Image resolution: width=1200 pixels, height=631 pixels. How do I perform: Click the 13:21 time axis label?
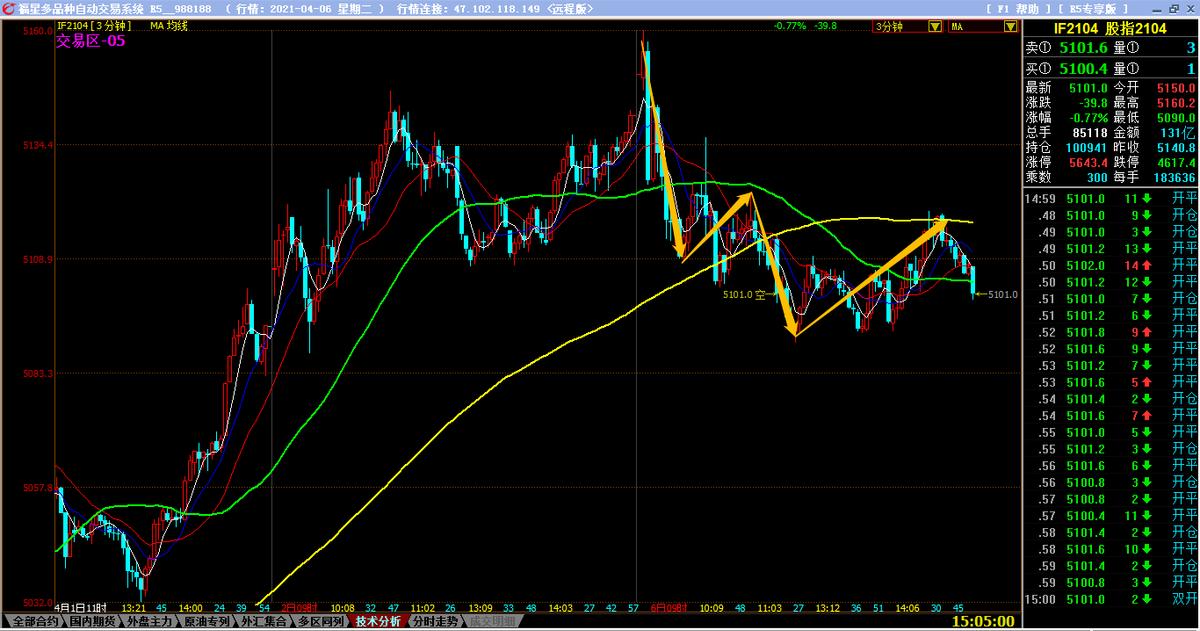[x=133, y=607]
